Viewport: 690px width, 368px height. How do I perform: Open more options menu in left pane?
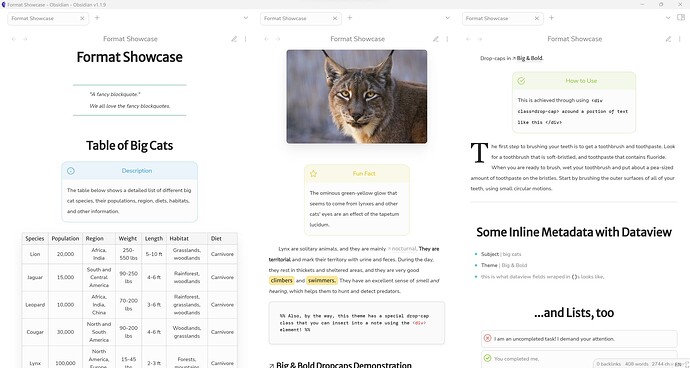tap(246, 39)
